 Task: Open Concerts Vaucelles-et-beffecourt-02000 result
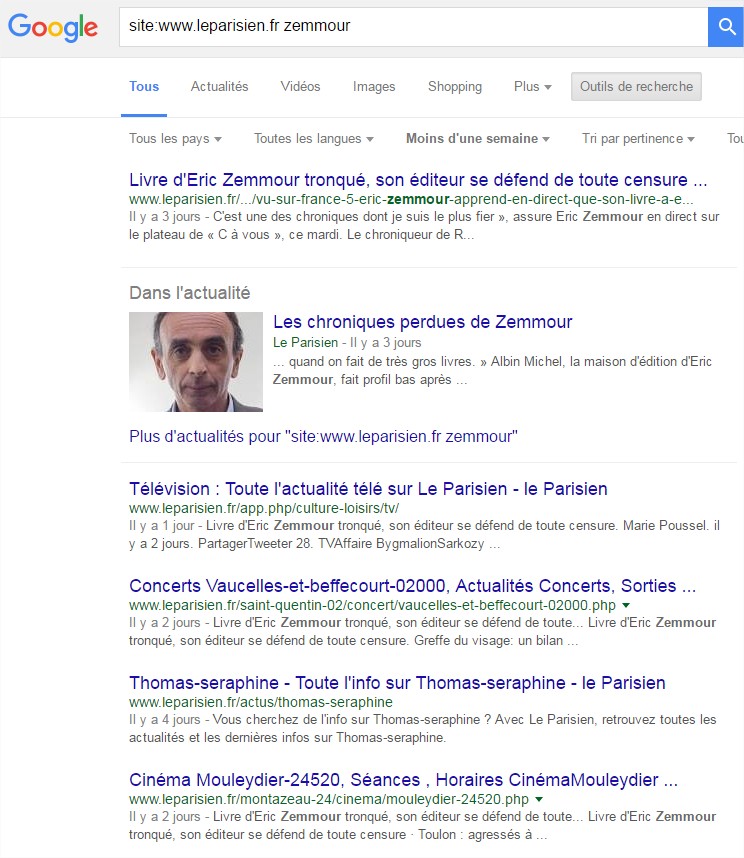tap(412, 585)
